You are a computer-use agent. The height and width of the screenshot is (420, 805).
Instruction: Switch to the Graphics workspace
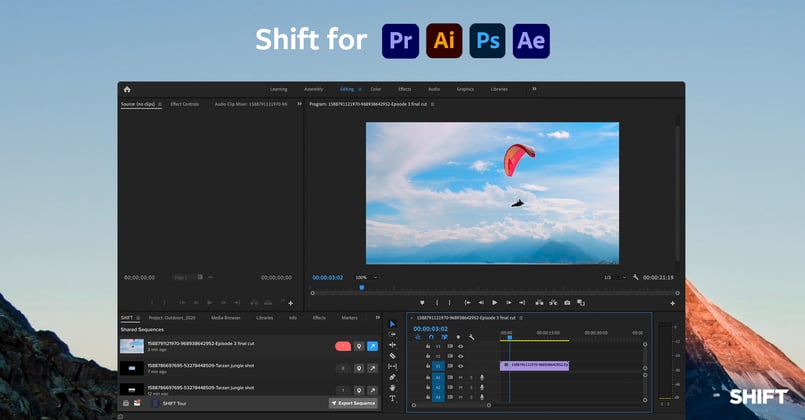[465, 89]
